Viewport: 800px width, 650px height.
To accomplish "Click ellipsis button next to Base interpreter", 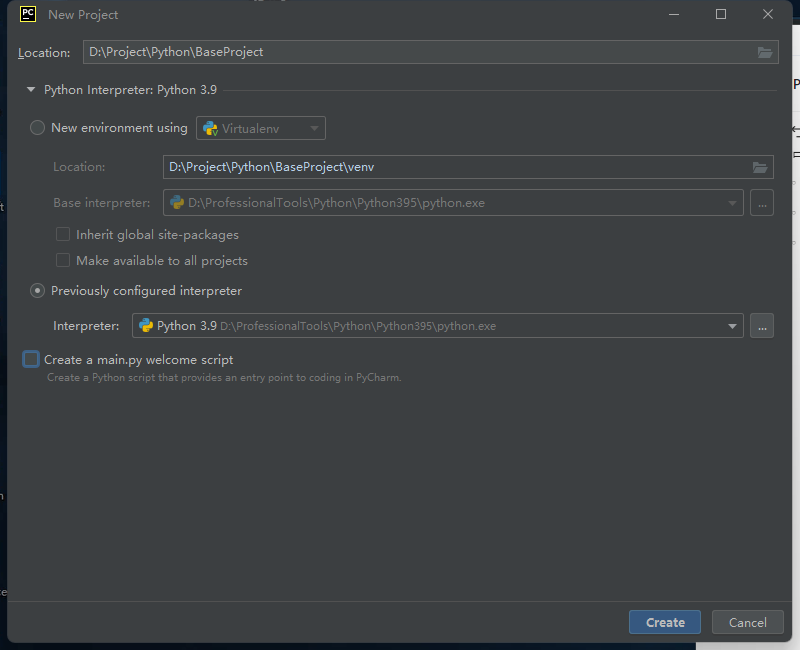I will (x=762, y=203).
